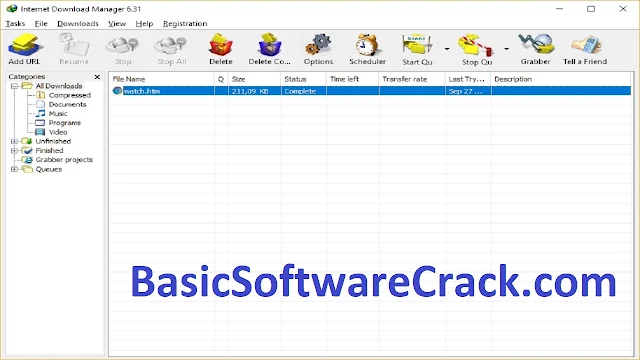Select the Documents category
The width and height of the screenshot is (640, 360).
click(x=67, y=104)
